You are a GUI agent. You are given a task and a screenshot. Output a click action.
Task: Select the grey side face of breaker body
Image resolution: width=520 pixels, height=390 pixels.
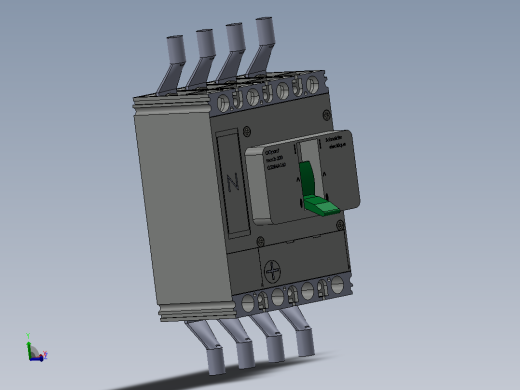click(x=183, y=207)
